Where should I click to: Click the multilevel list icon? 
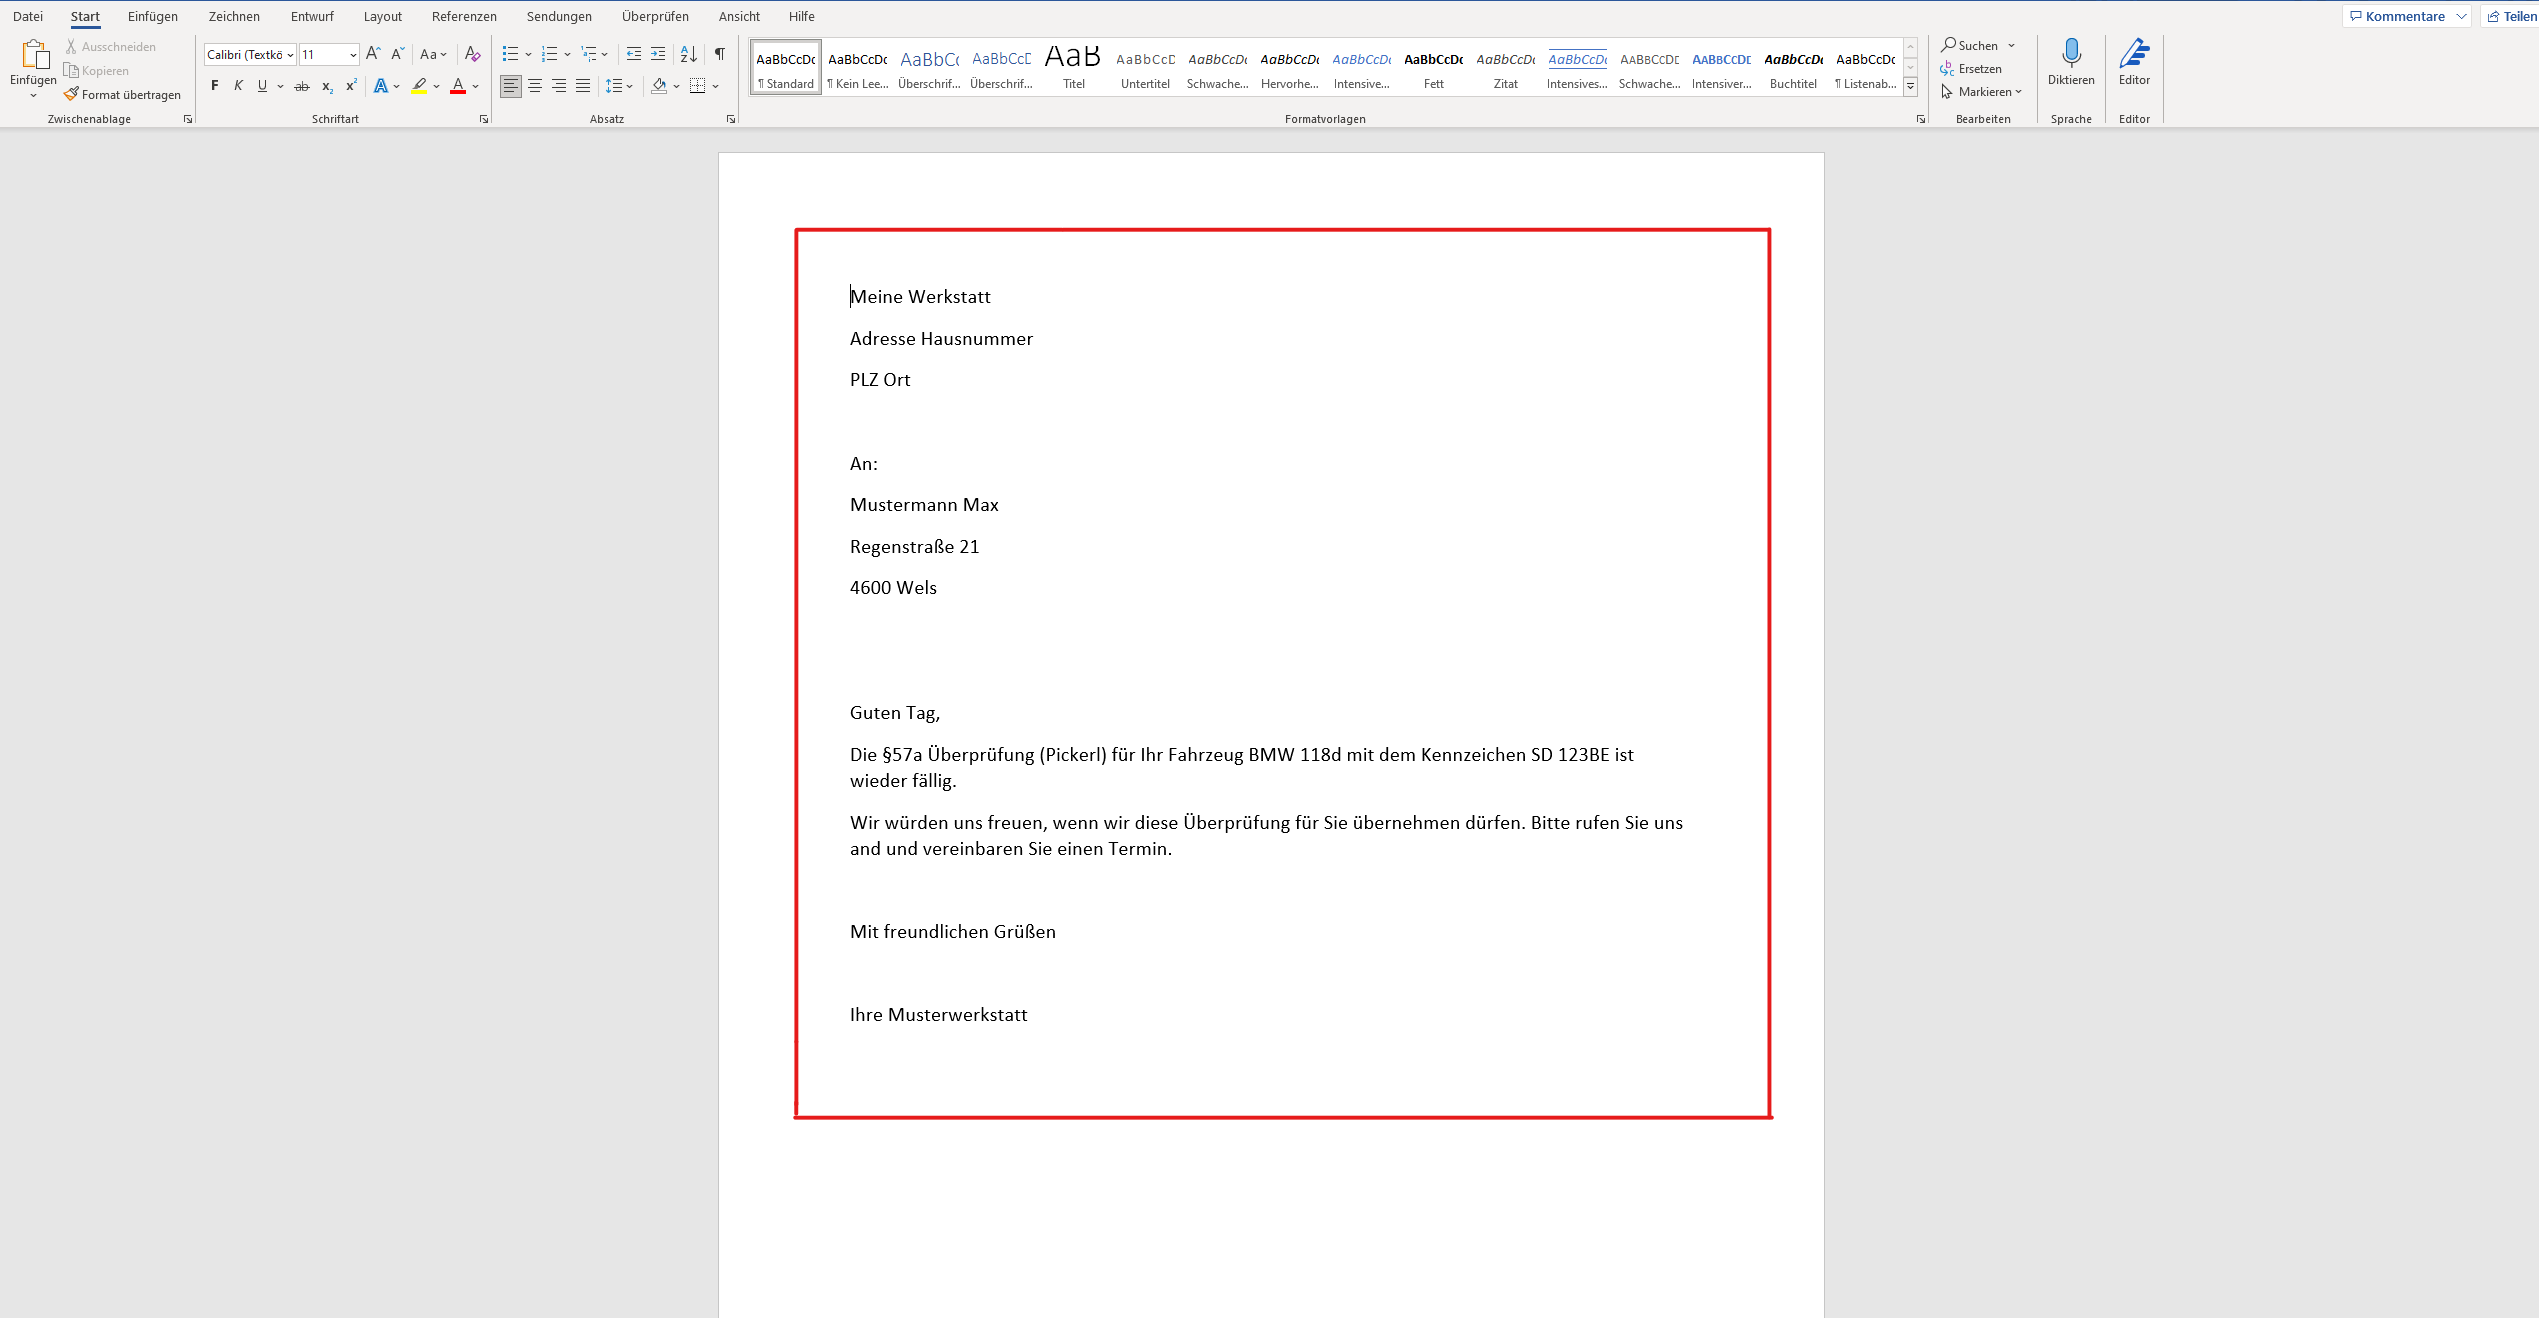coord(589,54)
